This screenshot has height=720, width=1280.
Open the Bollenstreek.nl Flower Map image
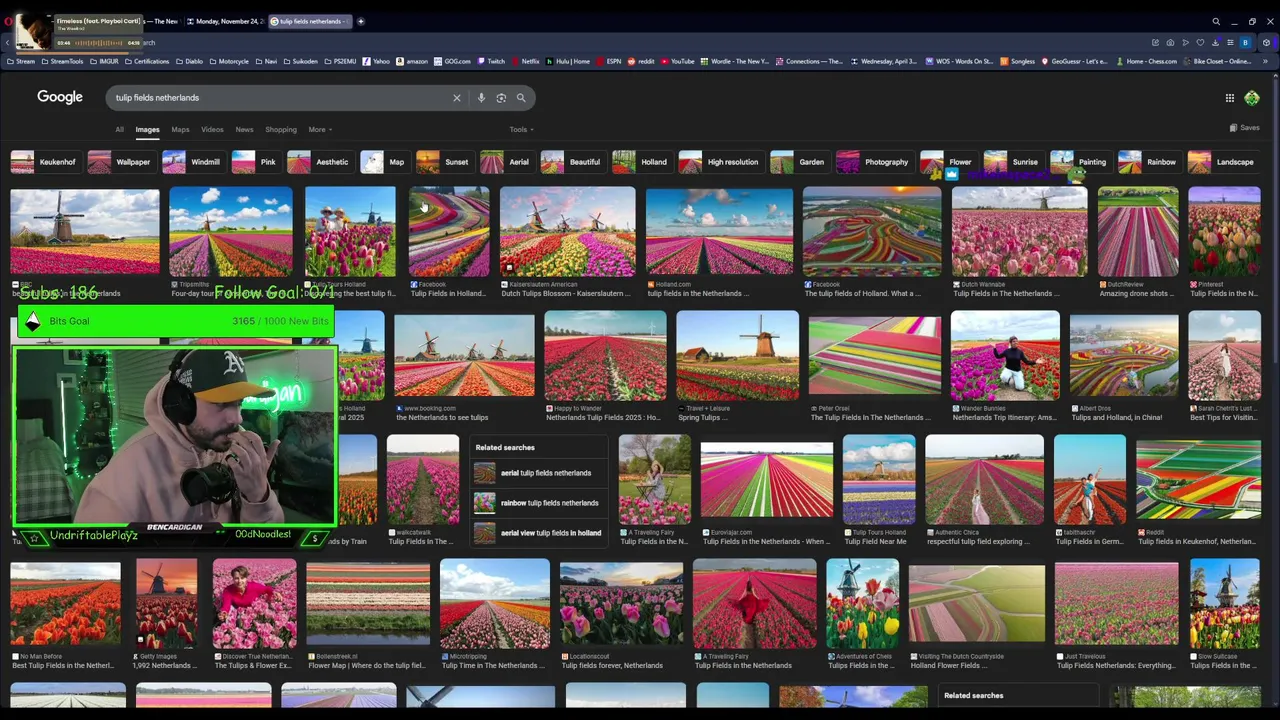coord(368,604)
